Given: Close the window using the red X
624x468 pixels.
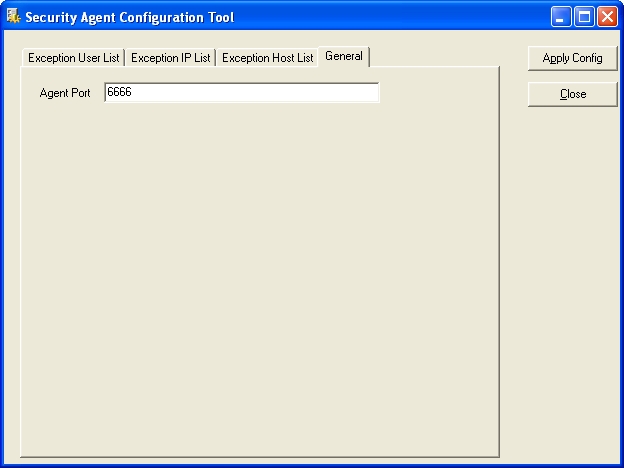Looking at the screenshot, I should [607, 17].
